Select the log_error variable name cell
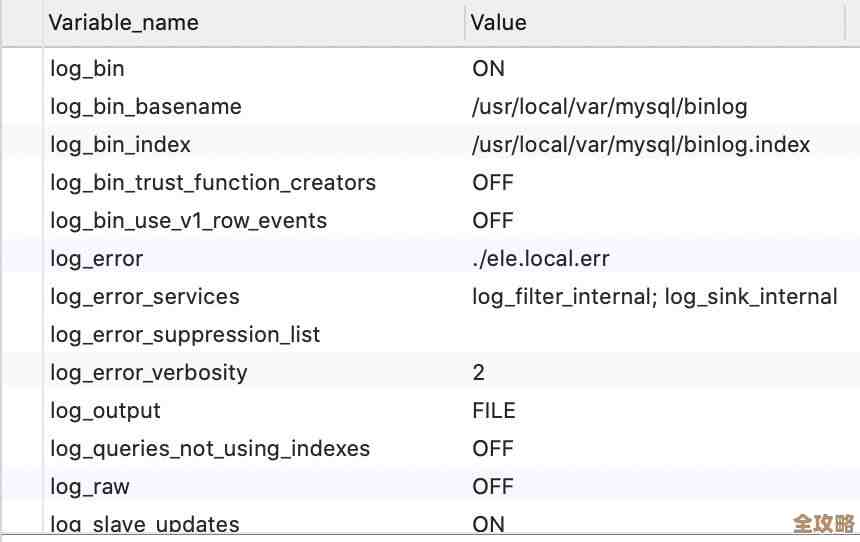860x542 pixels. 97,259
